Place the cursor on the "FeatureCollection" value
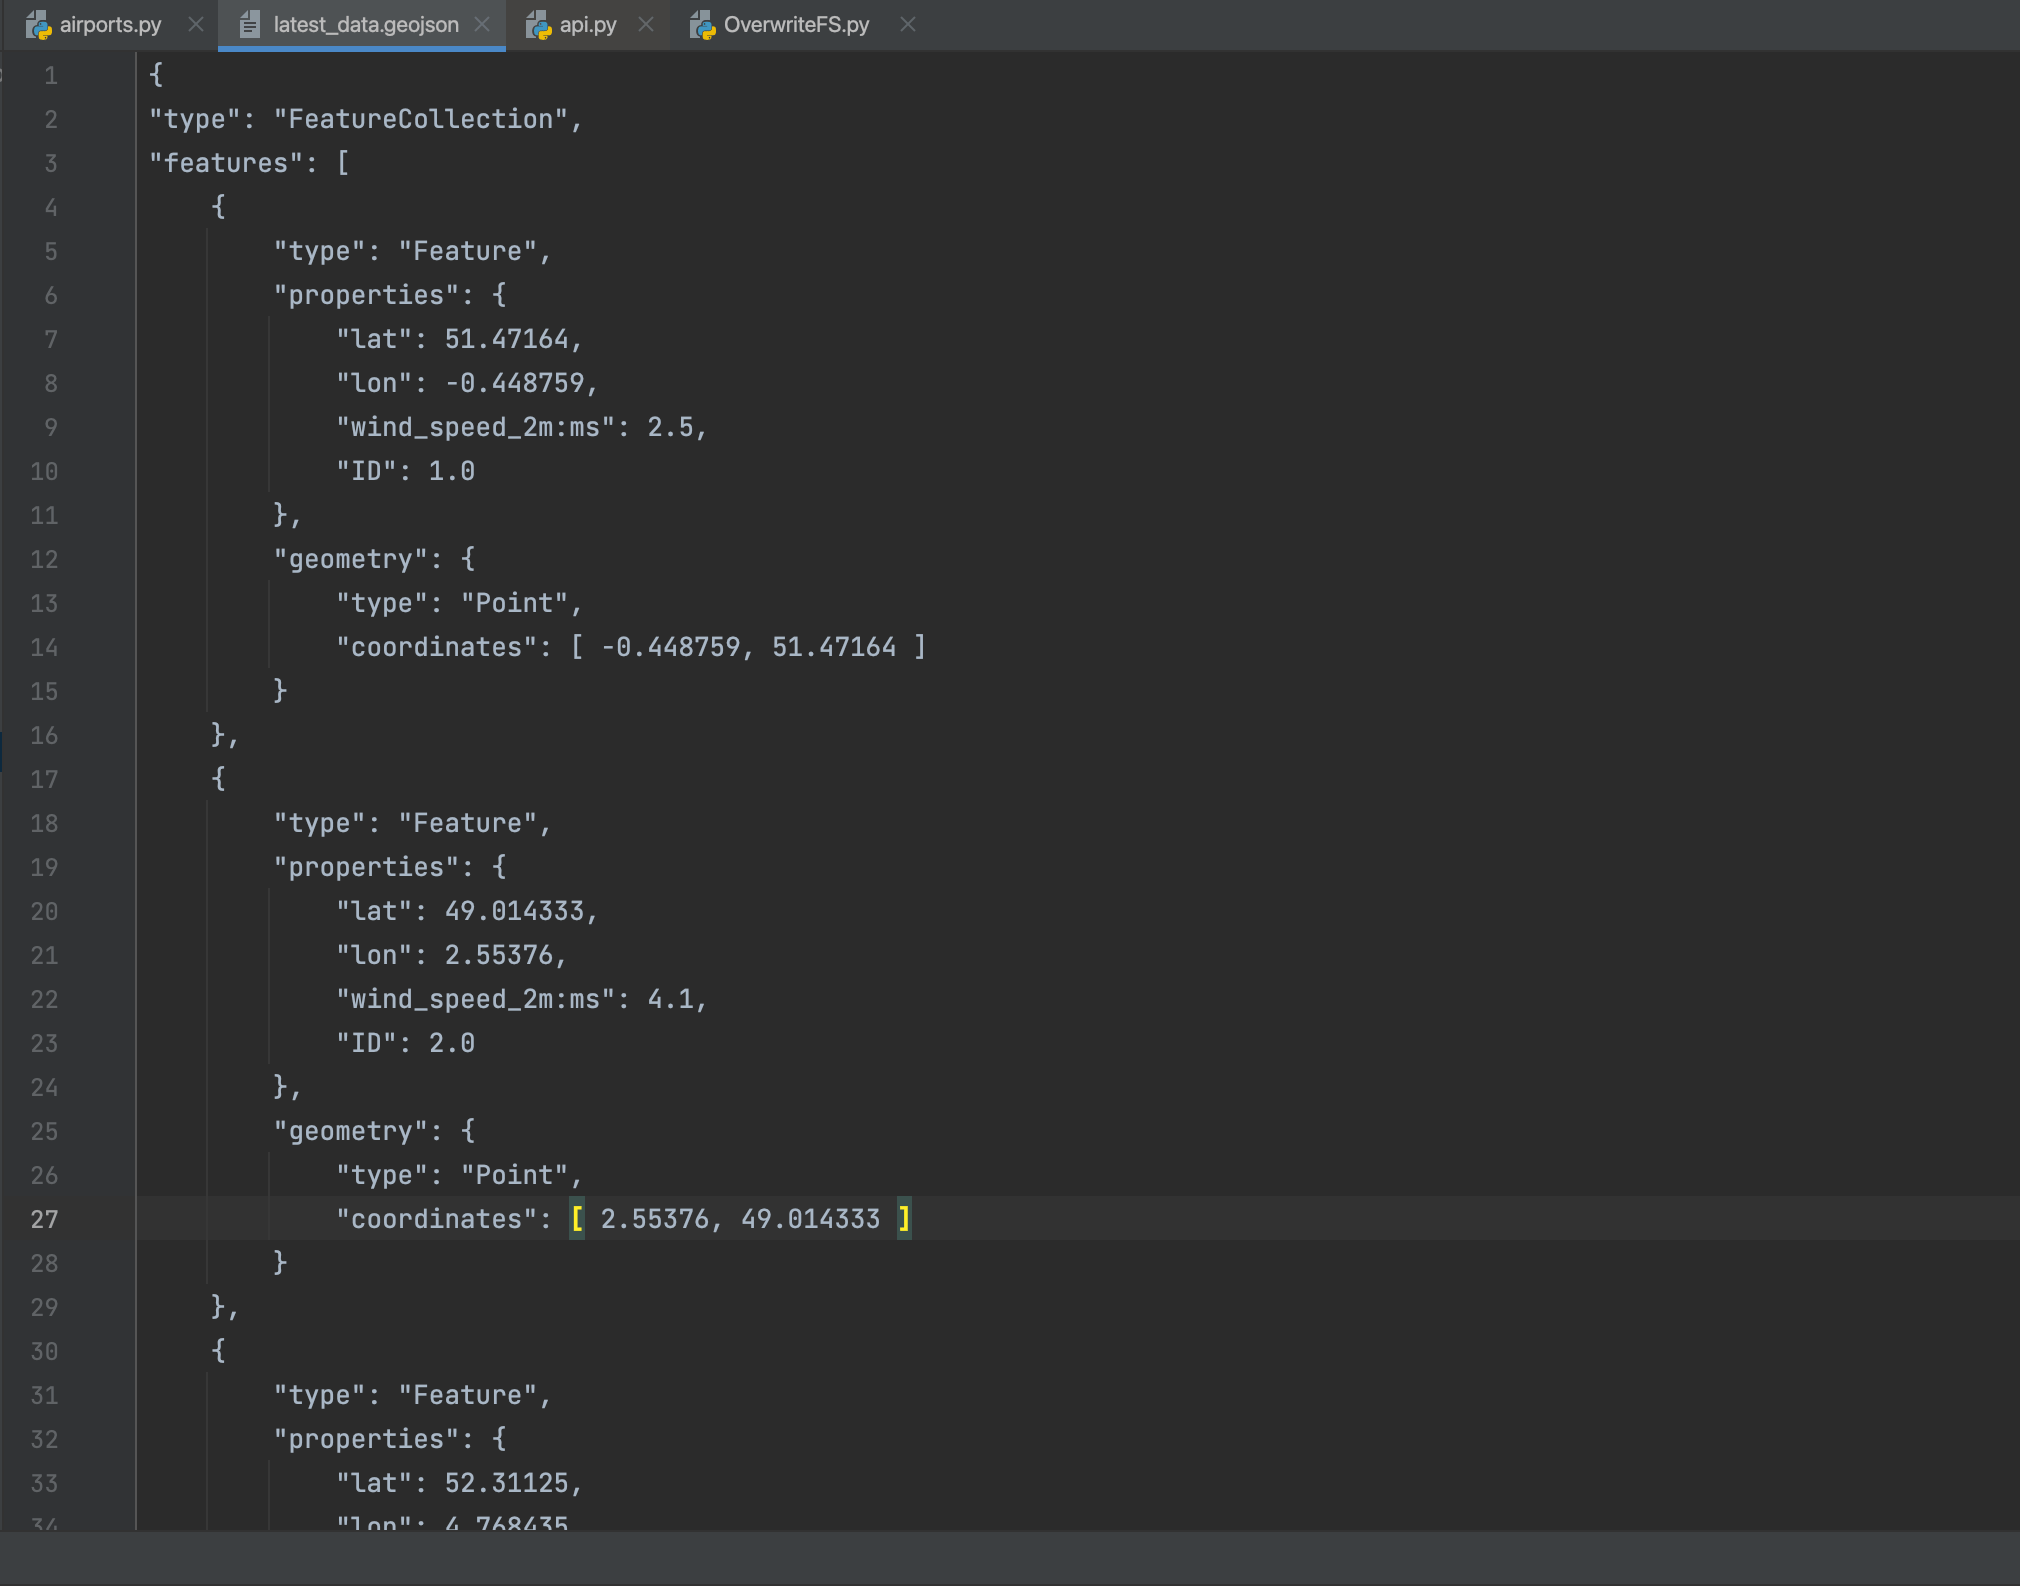Viewport: 2020px width, 1586px height. coord(420,119)
